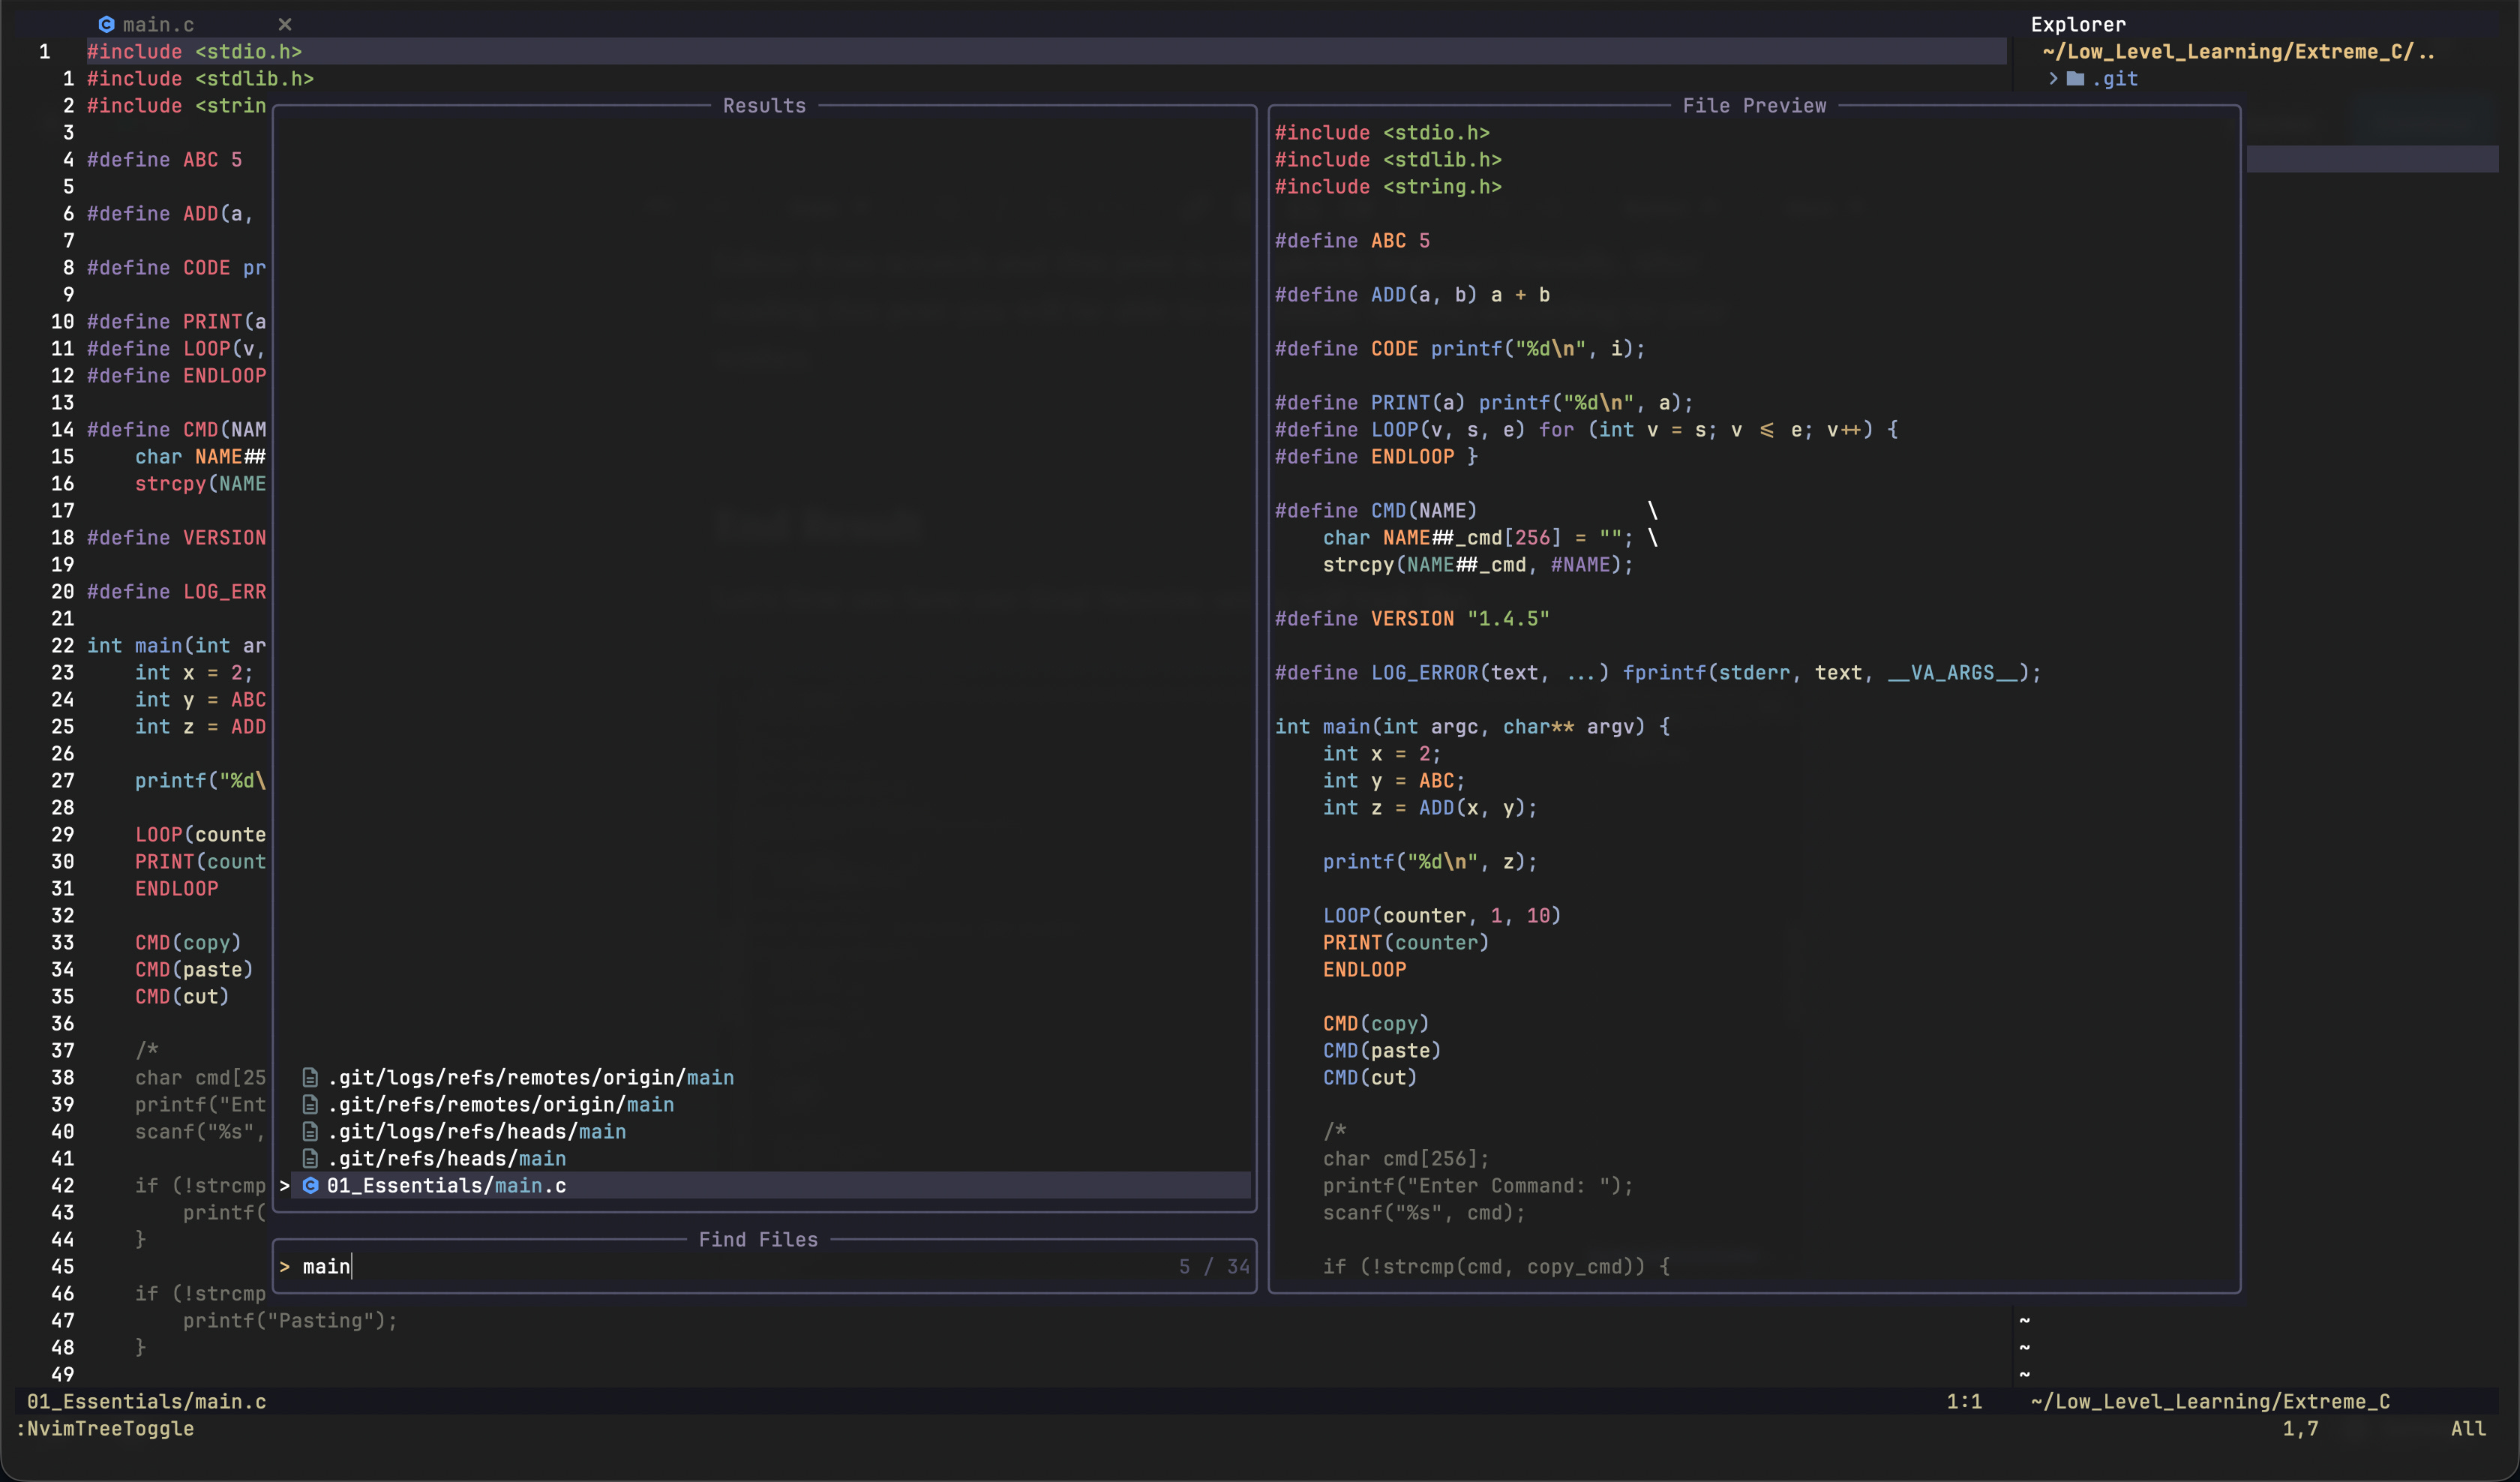This screenshot has height=1482, width=2520.
Task: Click the C file icon on main.c tab
Action: coord(106,24)
